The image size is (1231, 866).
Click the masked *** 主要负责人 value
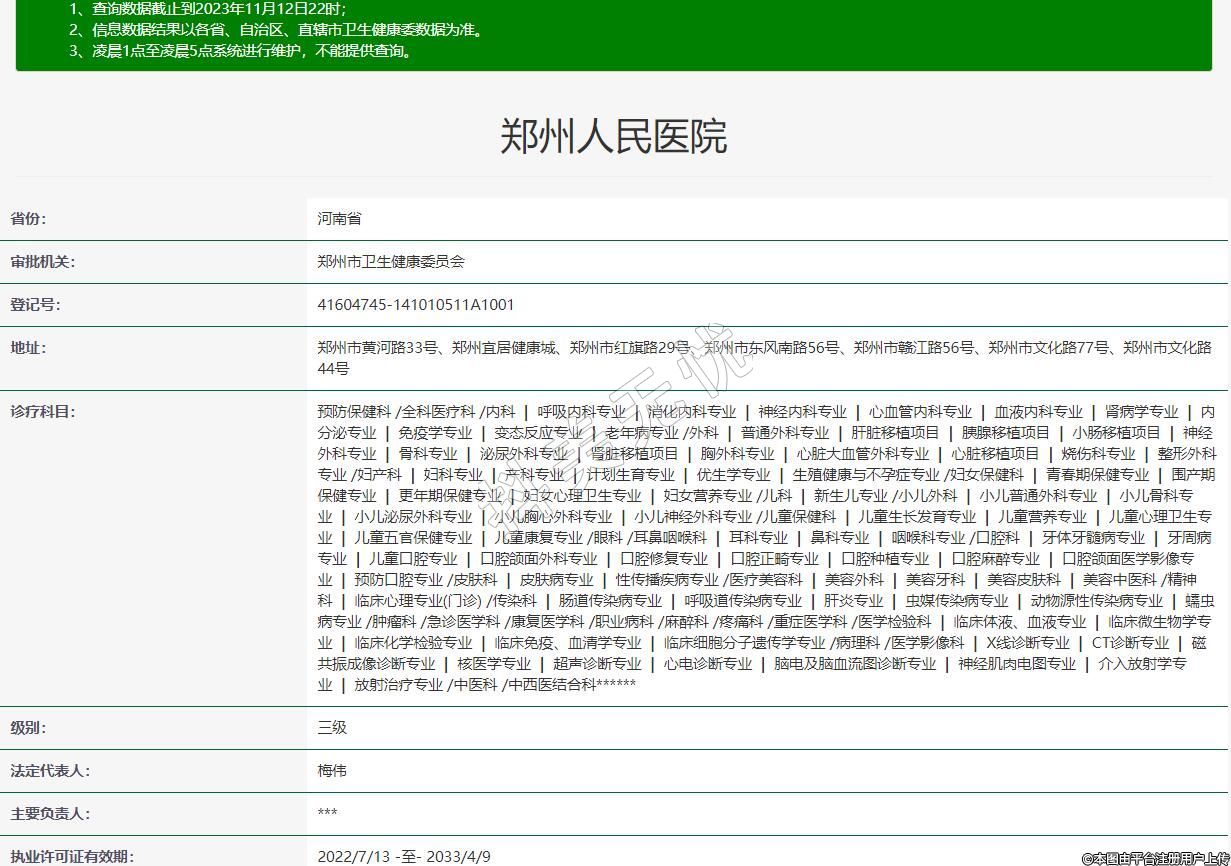tap(327, 814)
